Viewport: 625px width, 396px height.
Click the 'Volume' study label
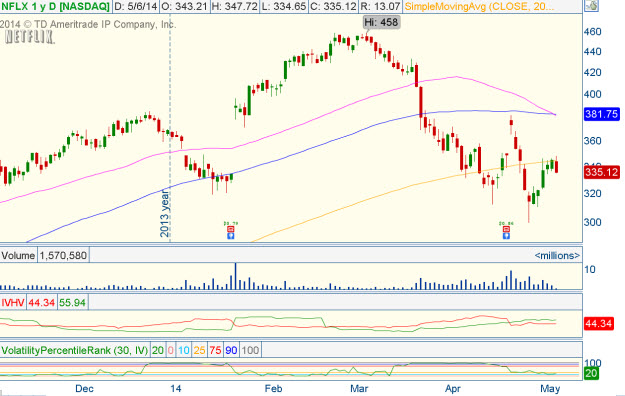point(18,255)
